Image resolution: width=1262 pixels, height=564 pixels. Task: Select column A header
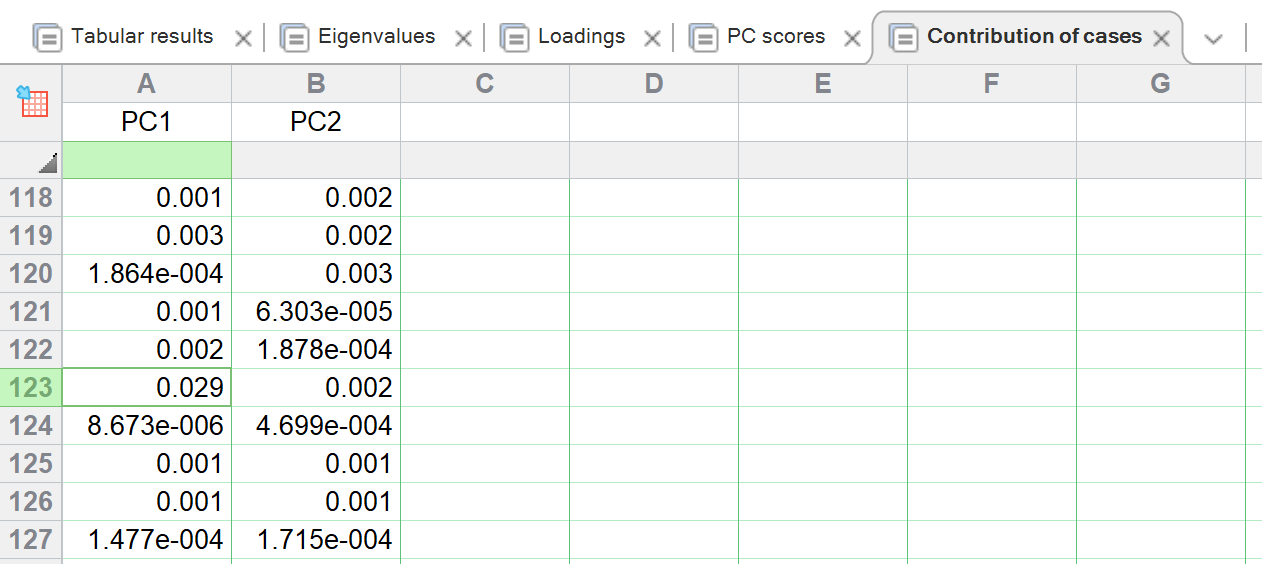(146, 84)
